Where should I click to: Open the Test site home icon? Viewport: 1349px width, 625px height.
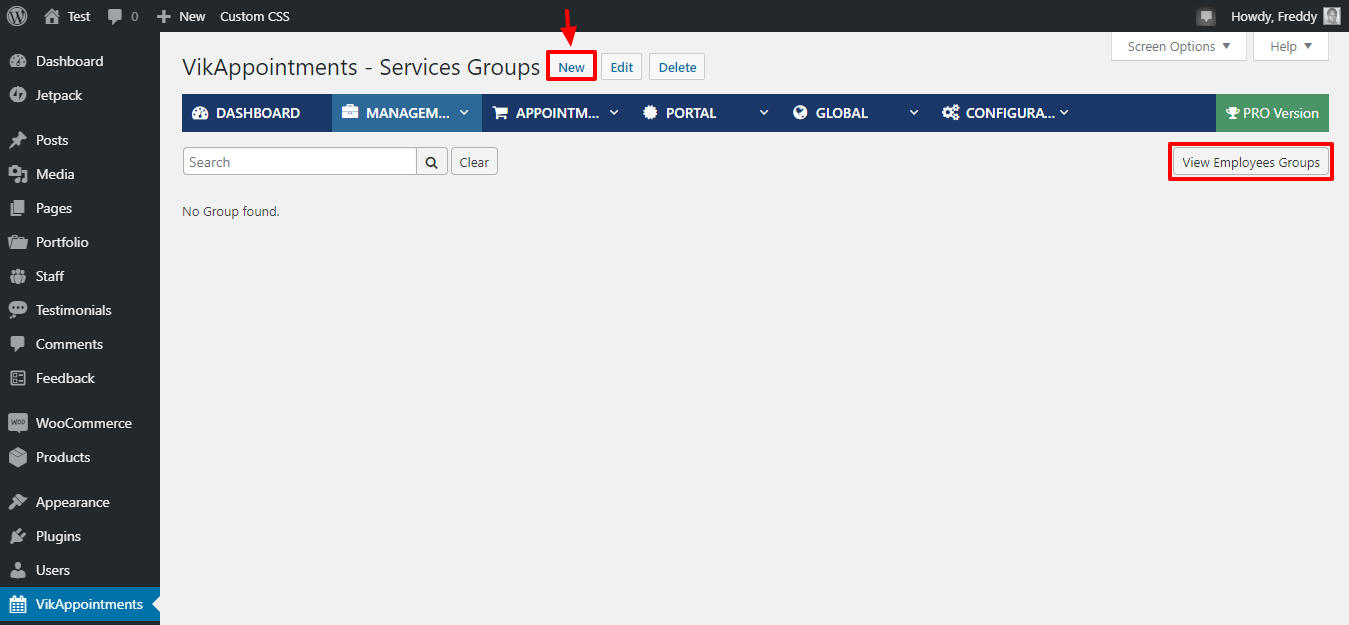[x=52, y=16]
